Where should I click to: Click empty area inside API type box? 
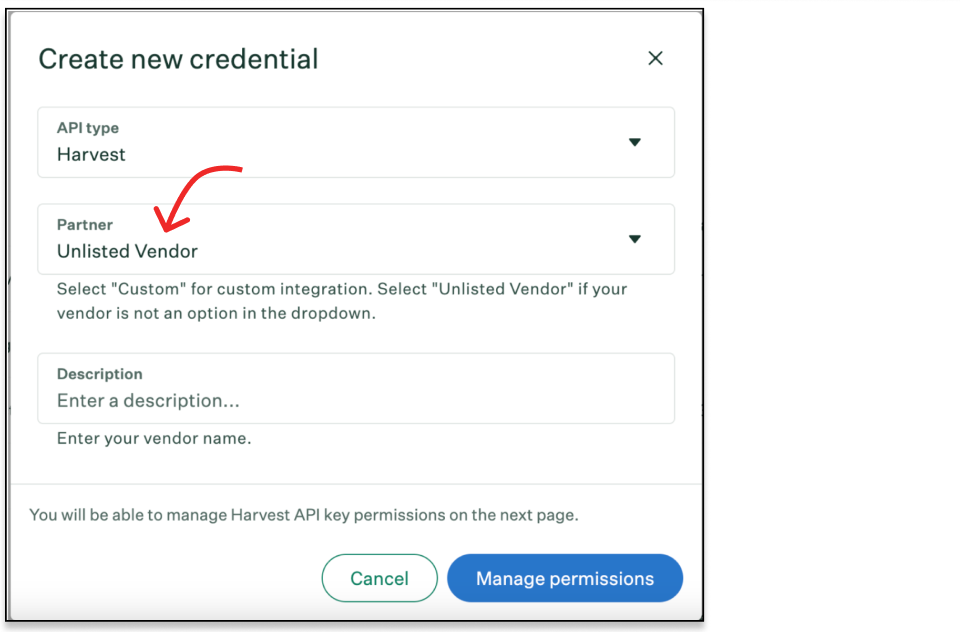380,142
